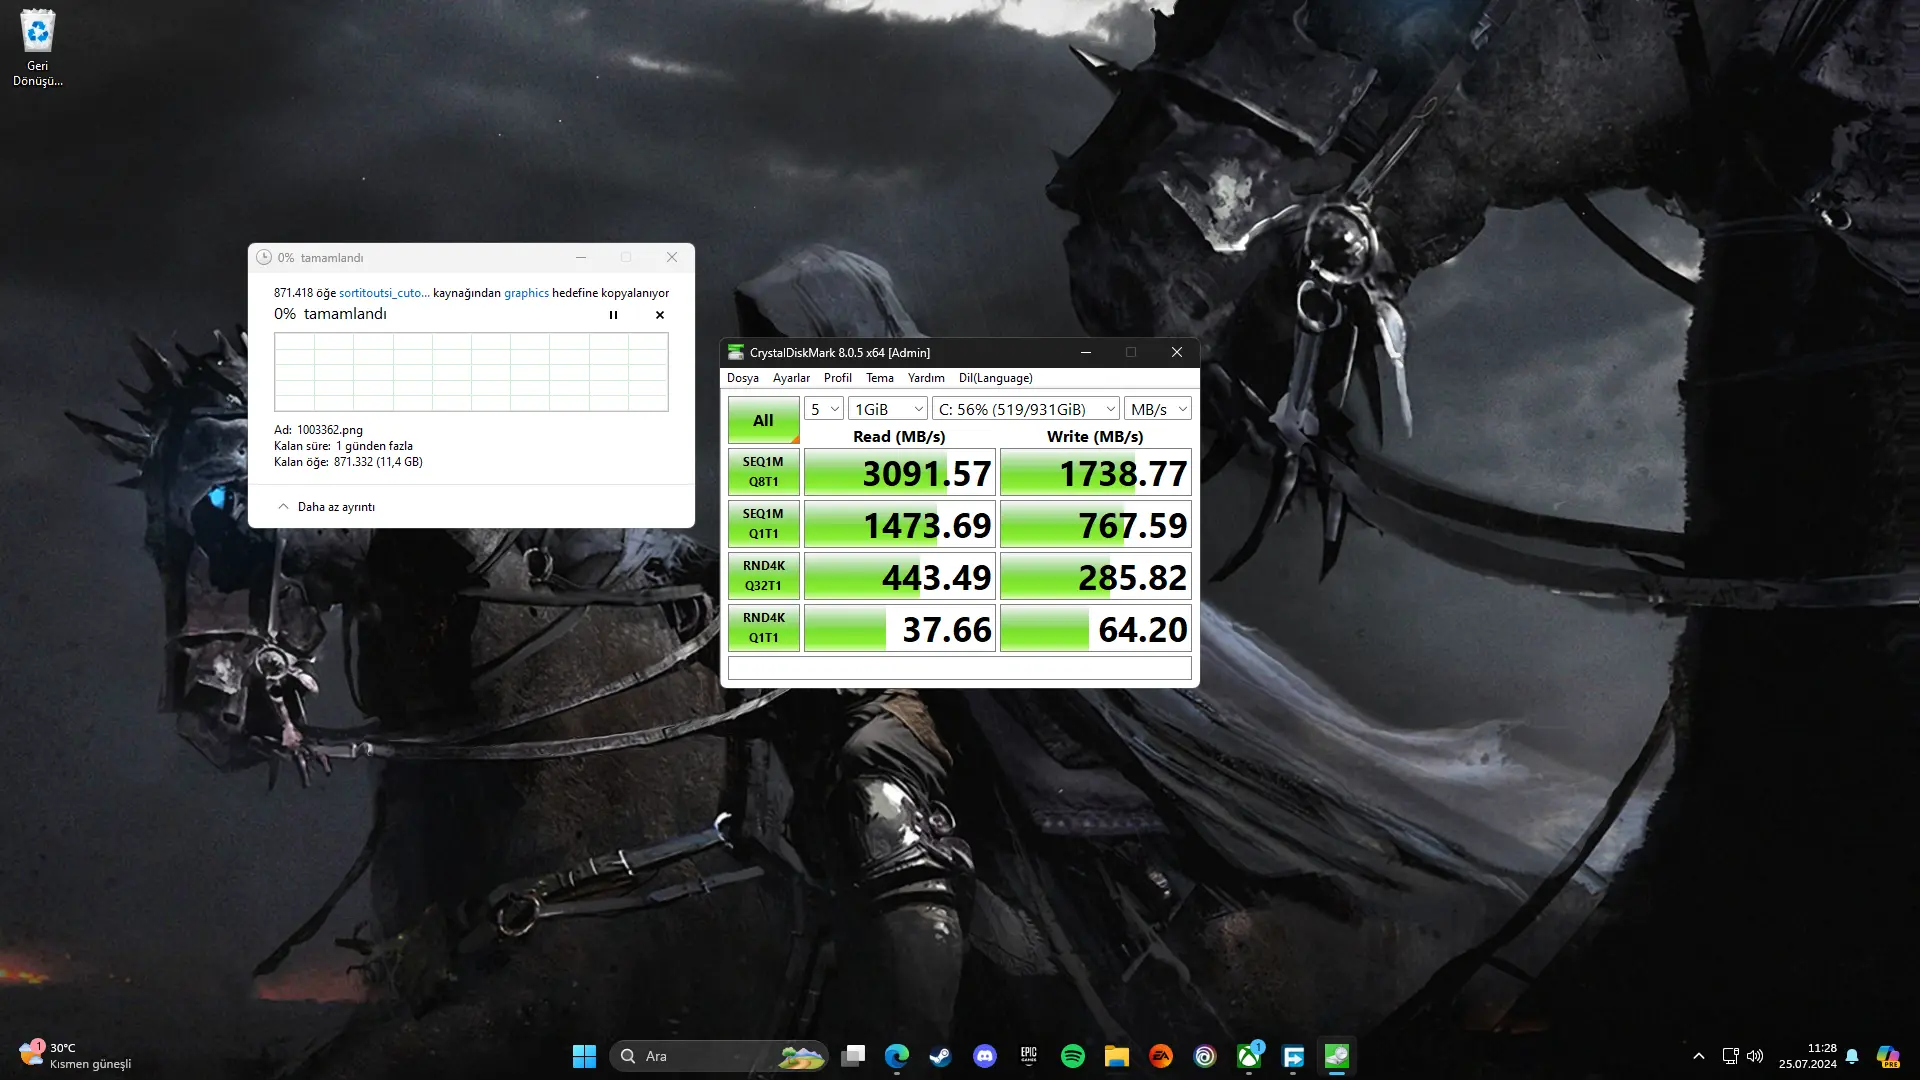Click the copy speed graph area
1920x1080 pixels.
(471, 372)
